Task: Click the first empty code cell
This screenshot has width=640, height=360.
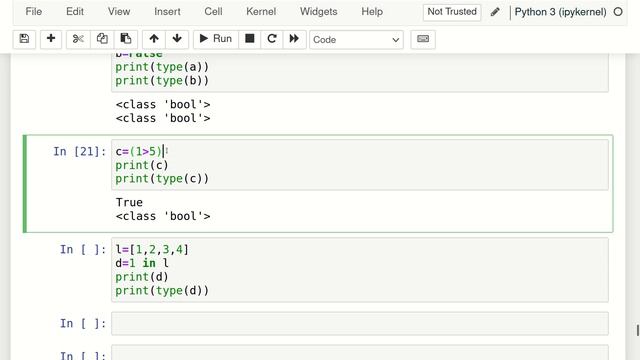Action: click(360, 323)
